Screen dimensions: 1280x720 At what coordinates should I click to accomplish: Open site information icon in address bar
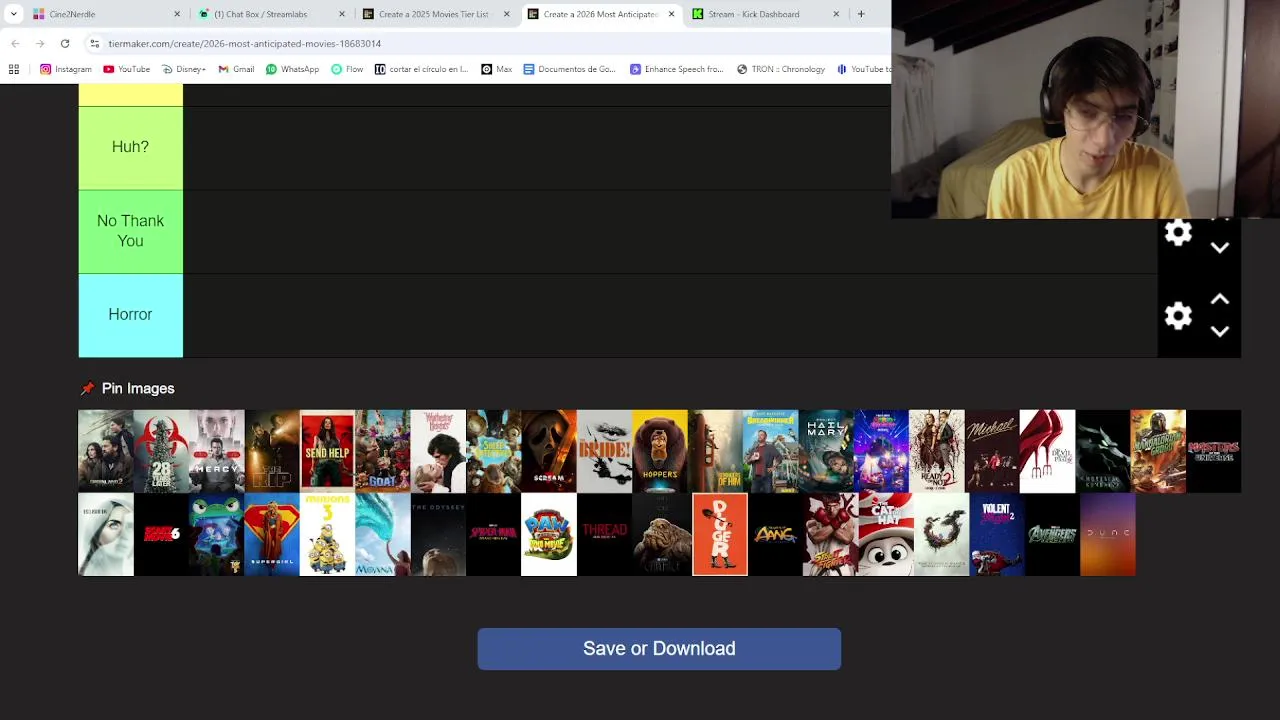tap(94, 44)
